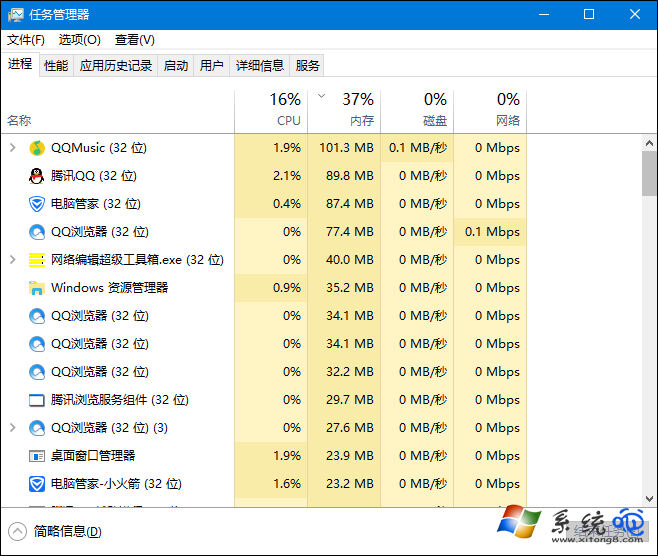Image resolution: width=658 pixels, height=556 pixels.
Task: Click the sort arrow above 内存 column
Action: 321,96
